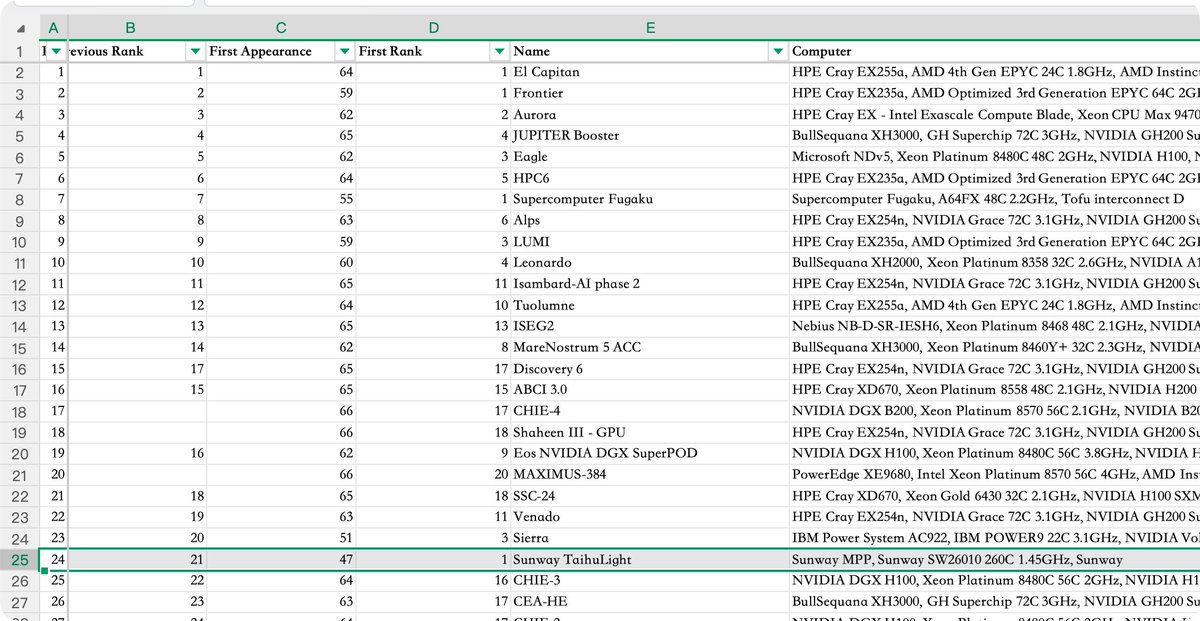Select the El Capitan name cell
The height and width of the screenshot is (621, 1200).
tap(650, 72)
